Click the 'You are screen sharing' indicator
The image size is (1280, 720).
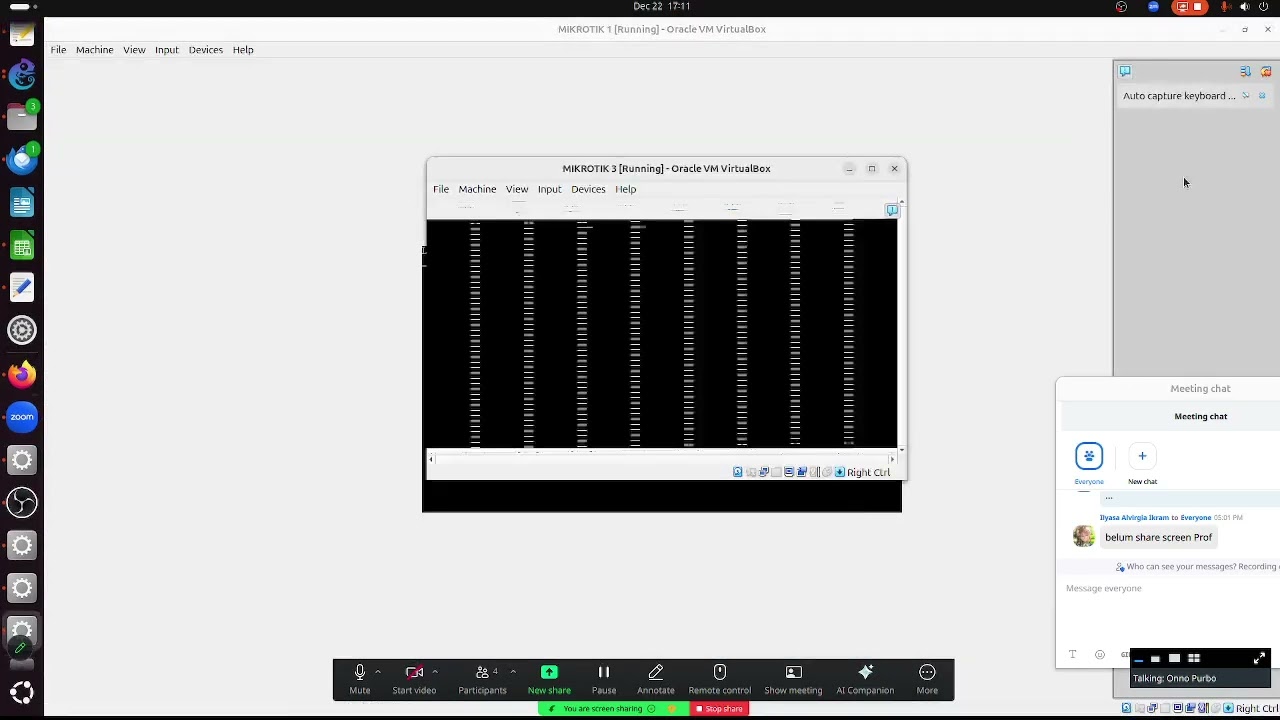602,709
